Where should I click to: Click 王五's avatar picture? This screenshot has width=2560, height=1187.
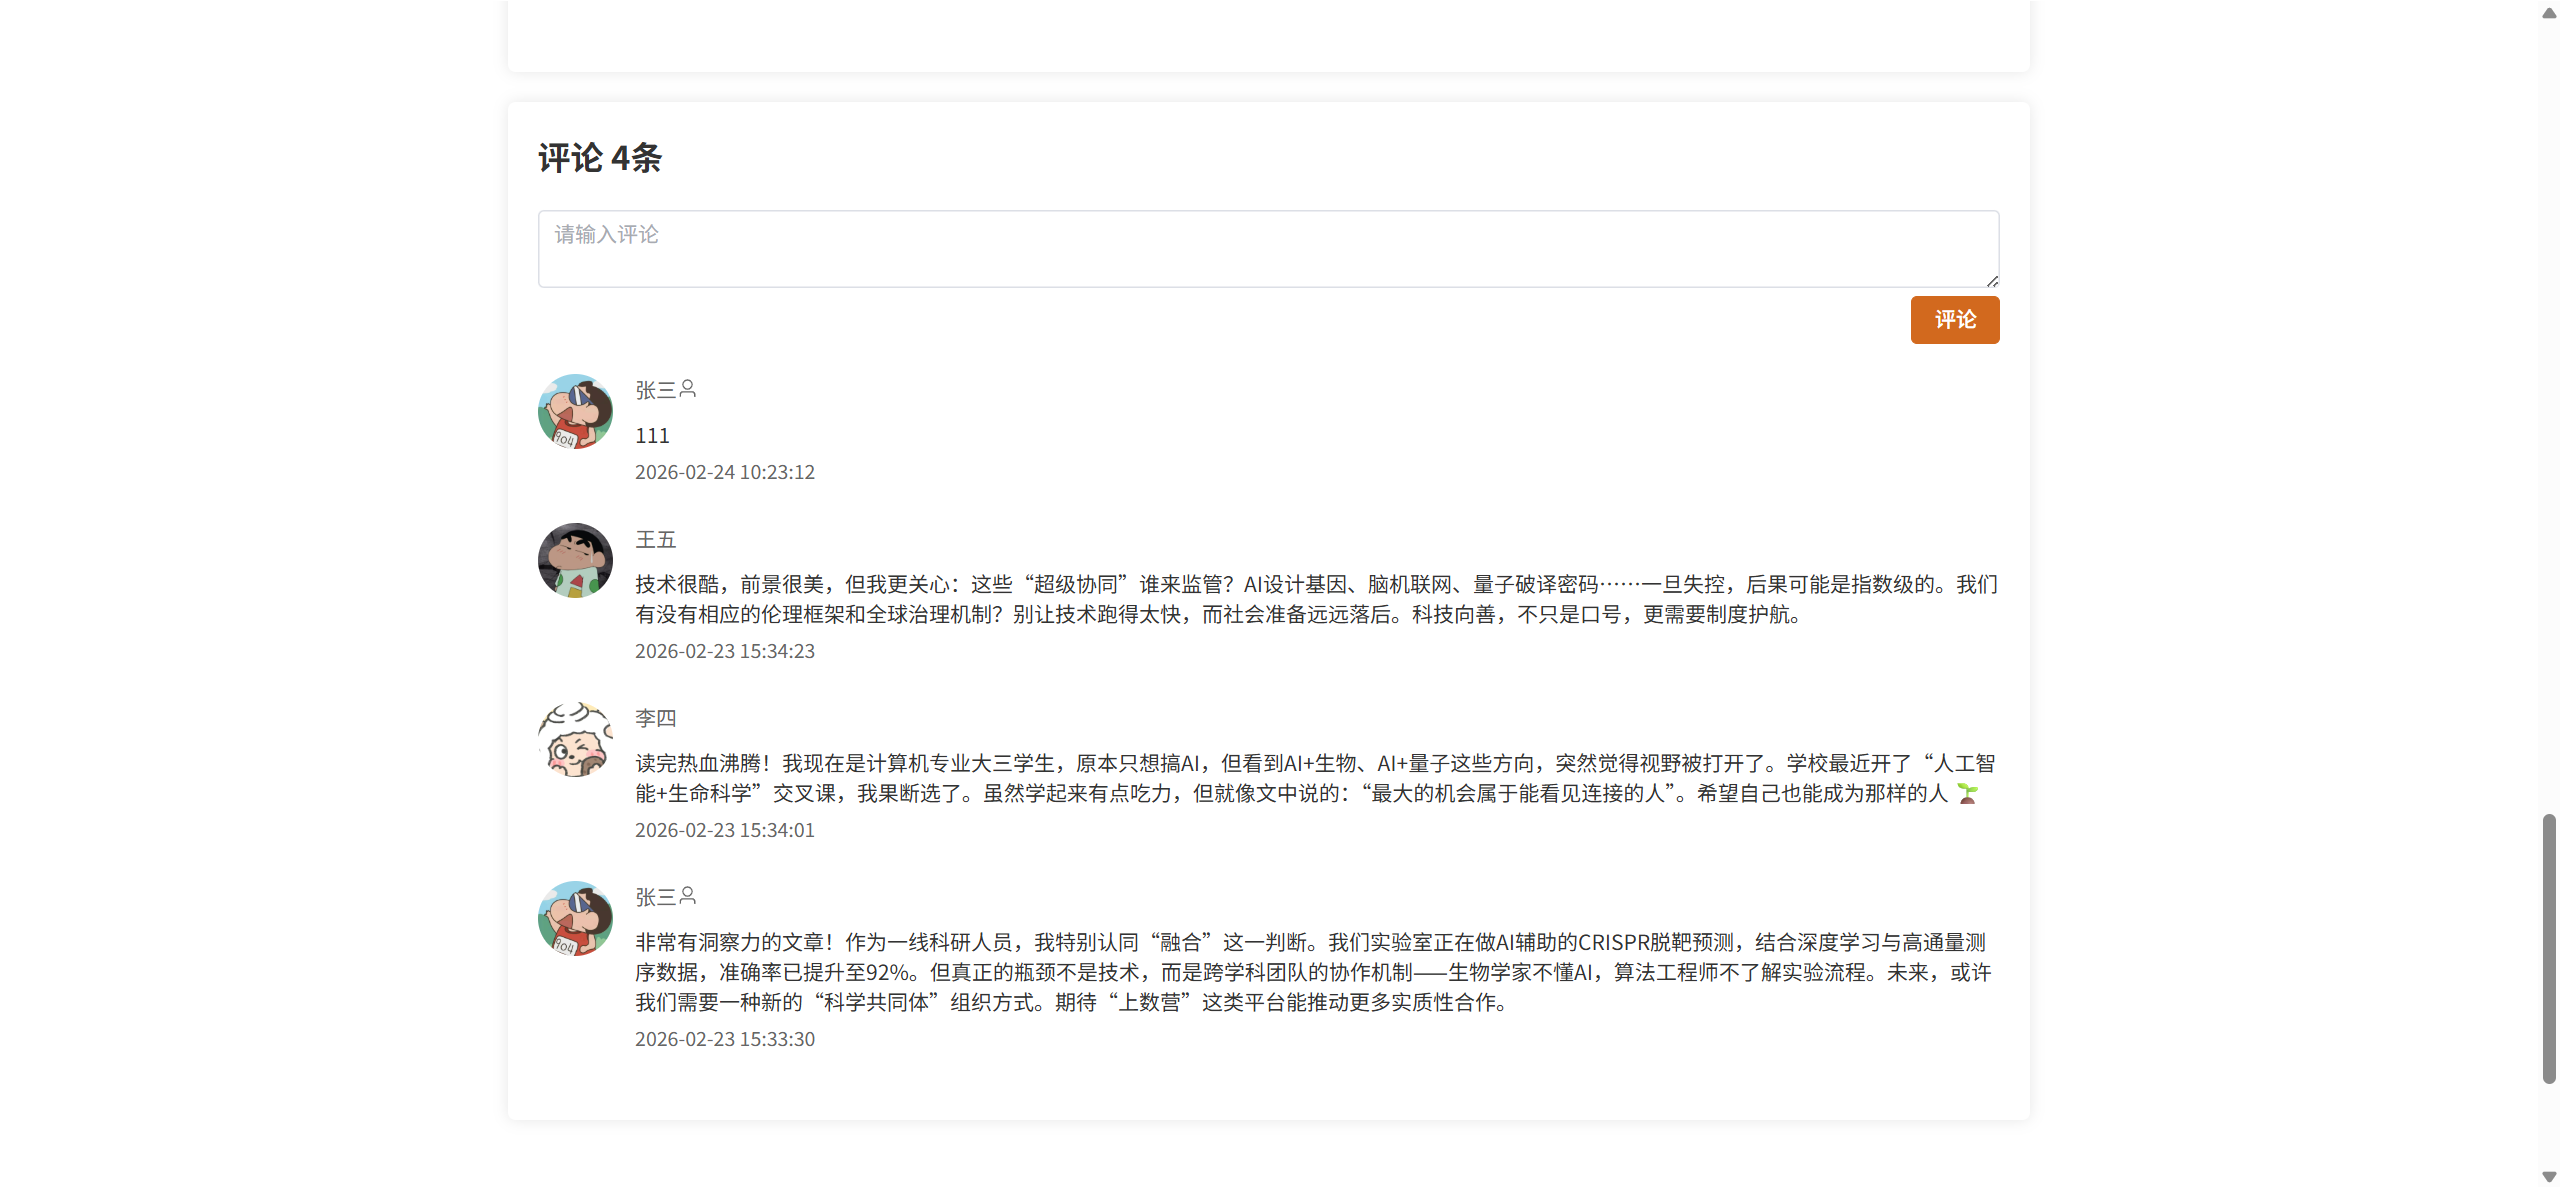click(575, 561)
